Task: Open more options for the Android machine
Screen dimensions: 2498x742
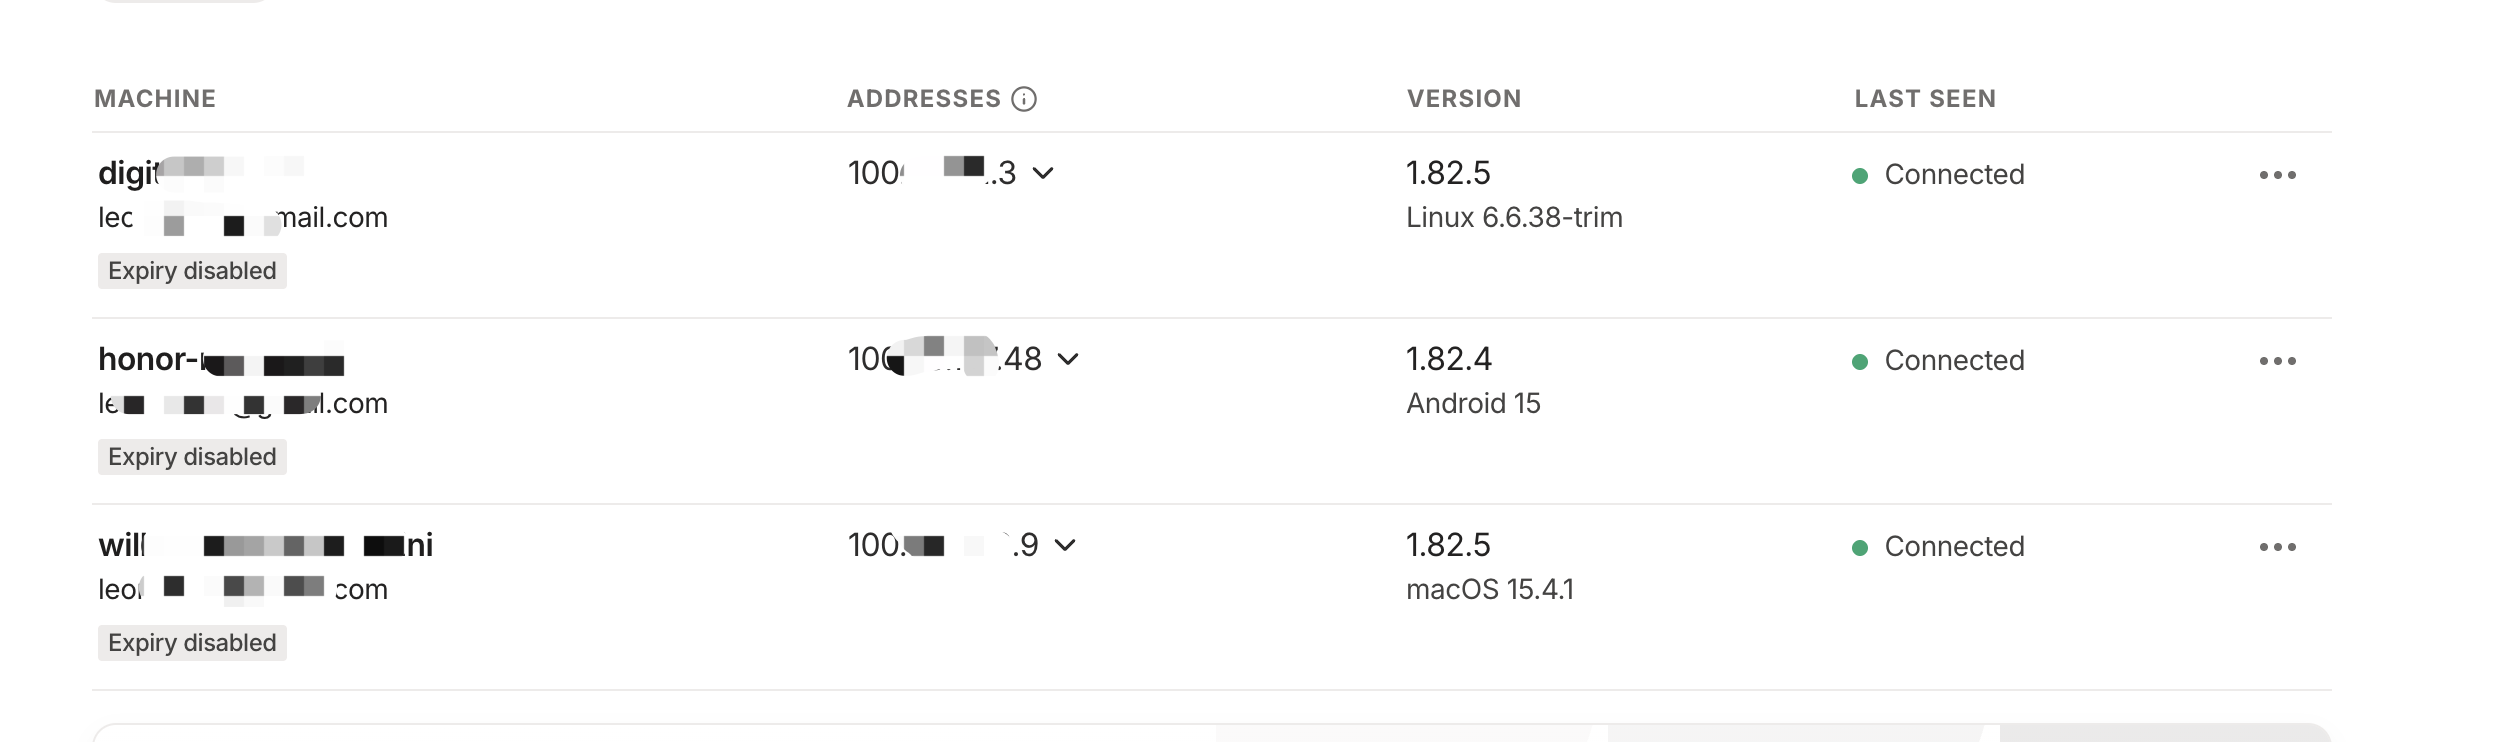Action: [2277, 361]
